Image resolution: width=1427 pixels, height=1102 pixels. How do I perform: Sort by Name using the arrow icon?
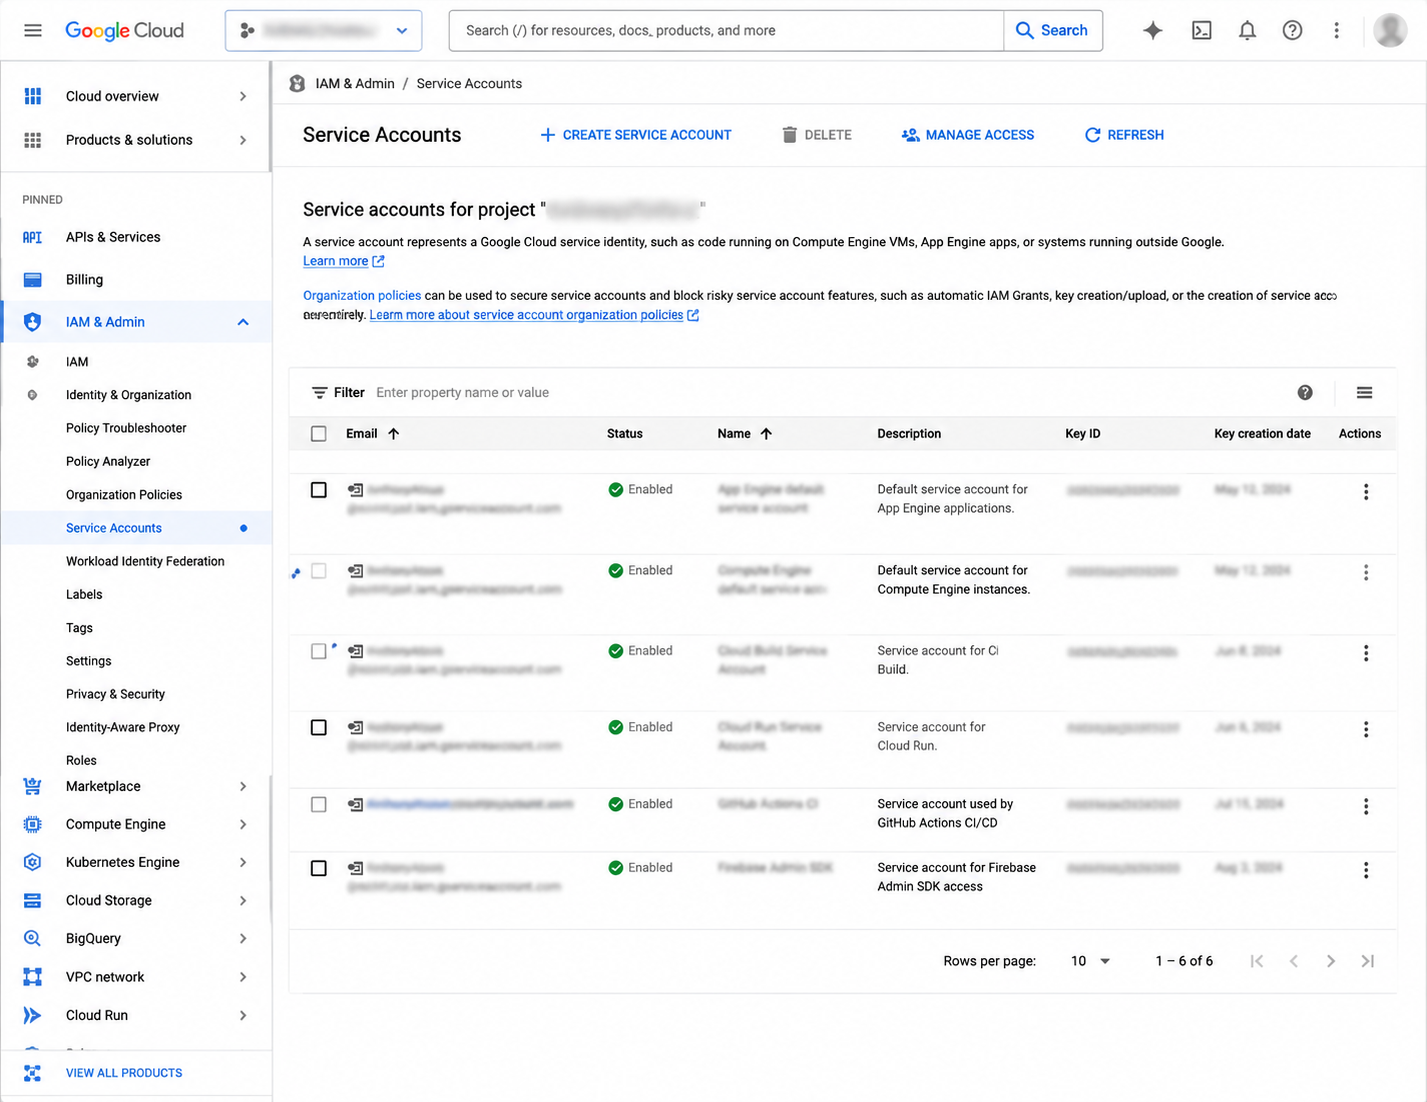pos(766,434)
